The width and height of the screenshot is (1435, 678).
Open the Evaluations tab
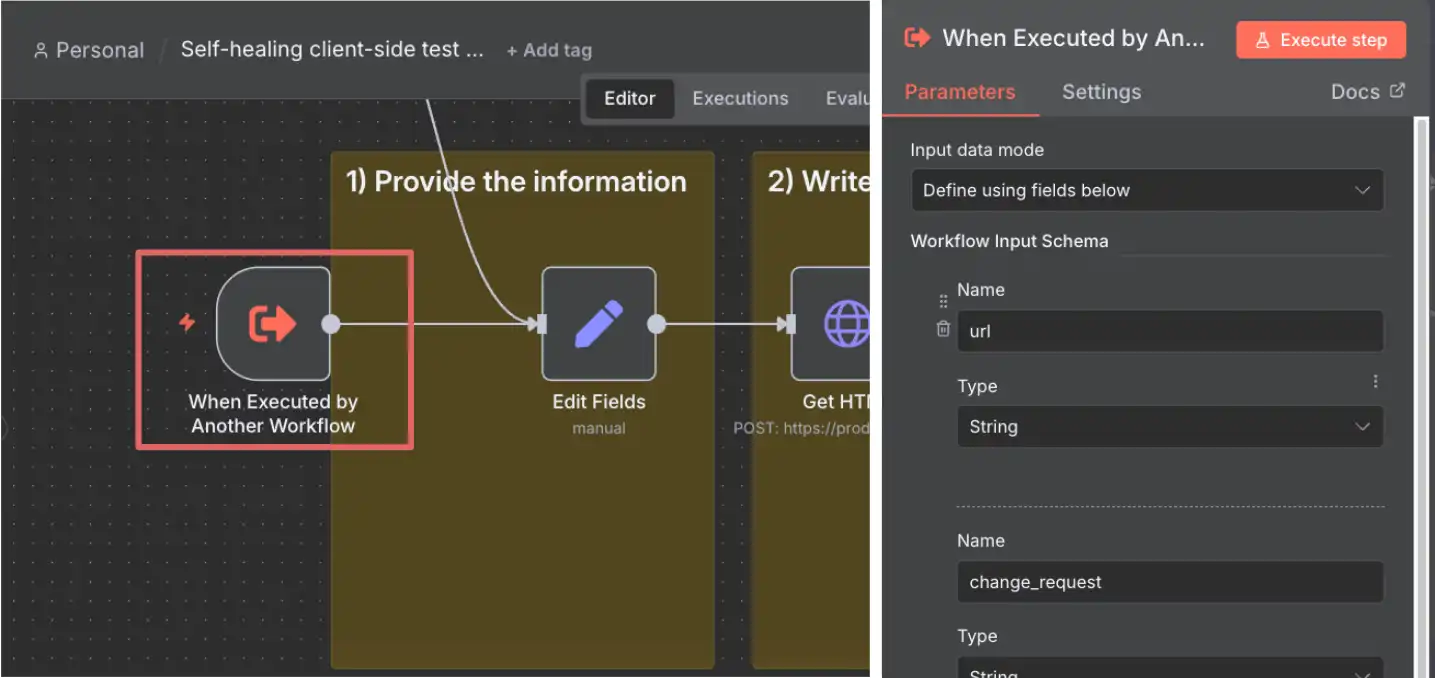[x=847, y=98]
